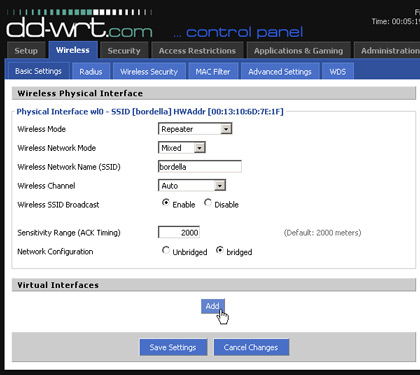Image resolution: width=420 pixels, height=375 pixels.
Task: Open the Radius sub-tab
Action: pyautogui.click(x=91, y=71)
